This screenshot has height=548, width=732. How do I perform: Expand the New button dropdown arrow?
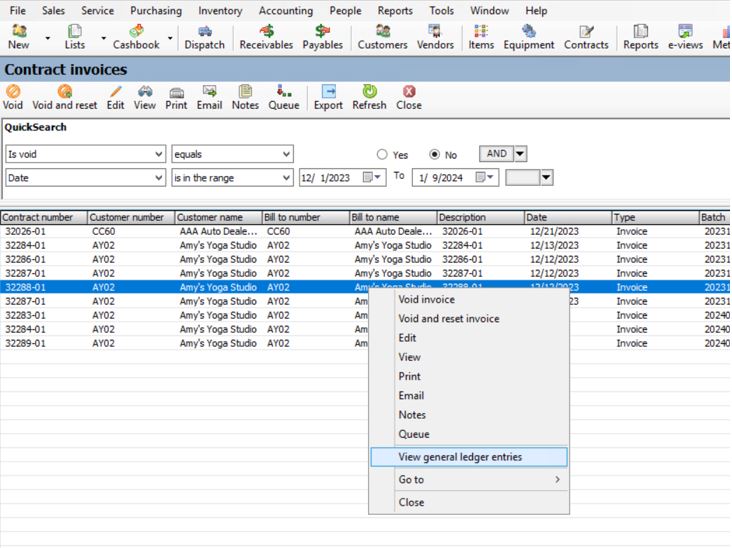tap(47, 38)
